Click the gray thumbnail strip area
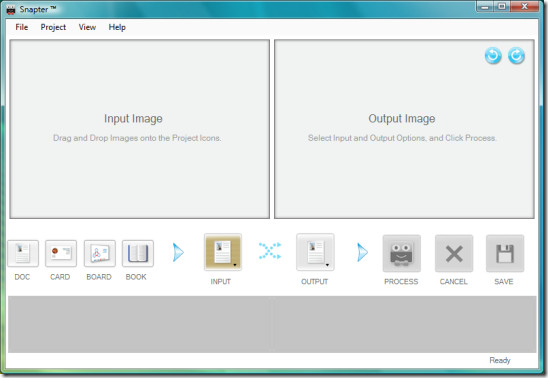Image resolution: width=548 pixels, height=378 pixels. tap(272, 324)
